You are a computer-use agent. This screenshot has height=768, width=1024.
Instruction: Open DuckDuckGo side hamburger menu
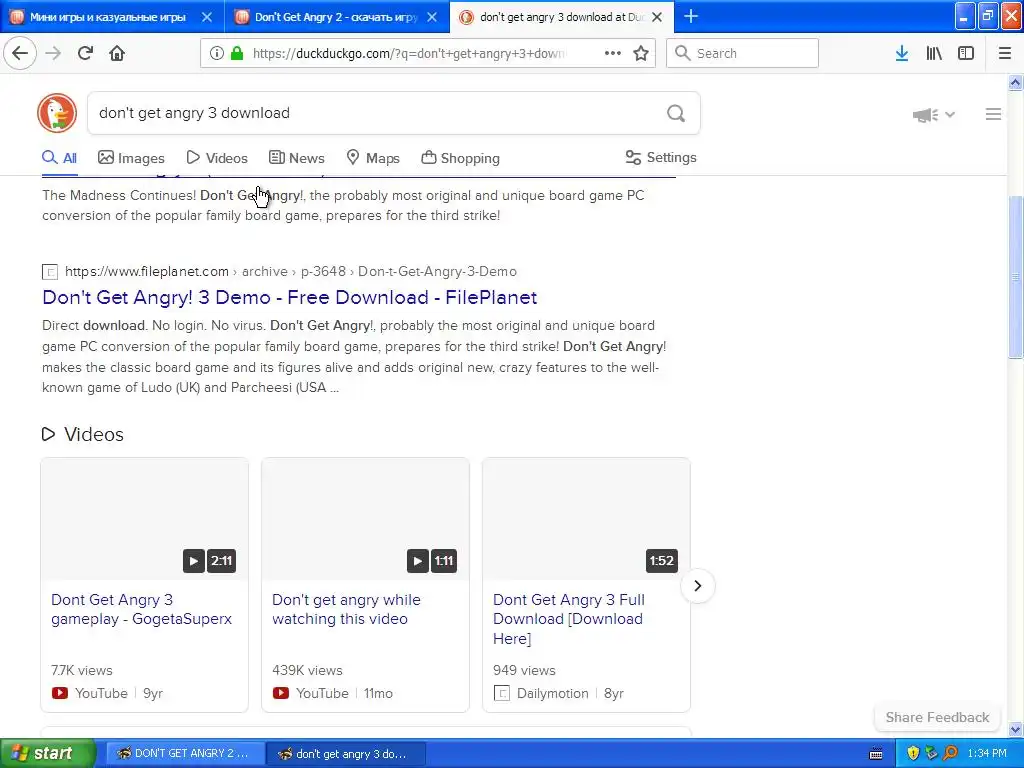[x=993, y=114]
